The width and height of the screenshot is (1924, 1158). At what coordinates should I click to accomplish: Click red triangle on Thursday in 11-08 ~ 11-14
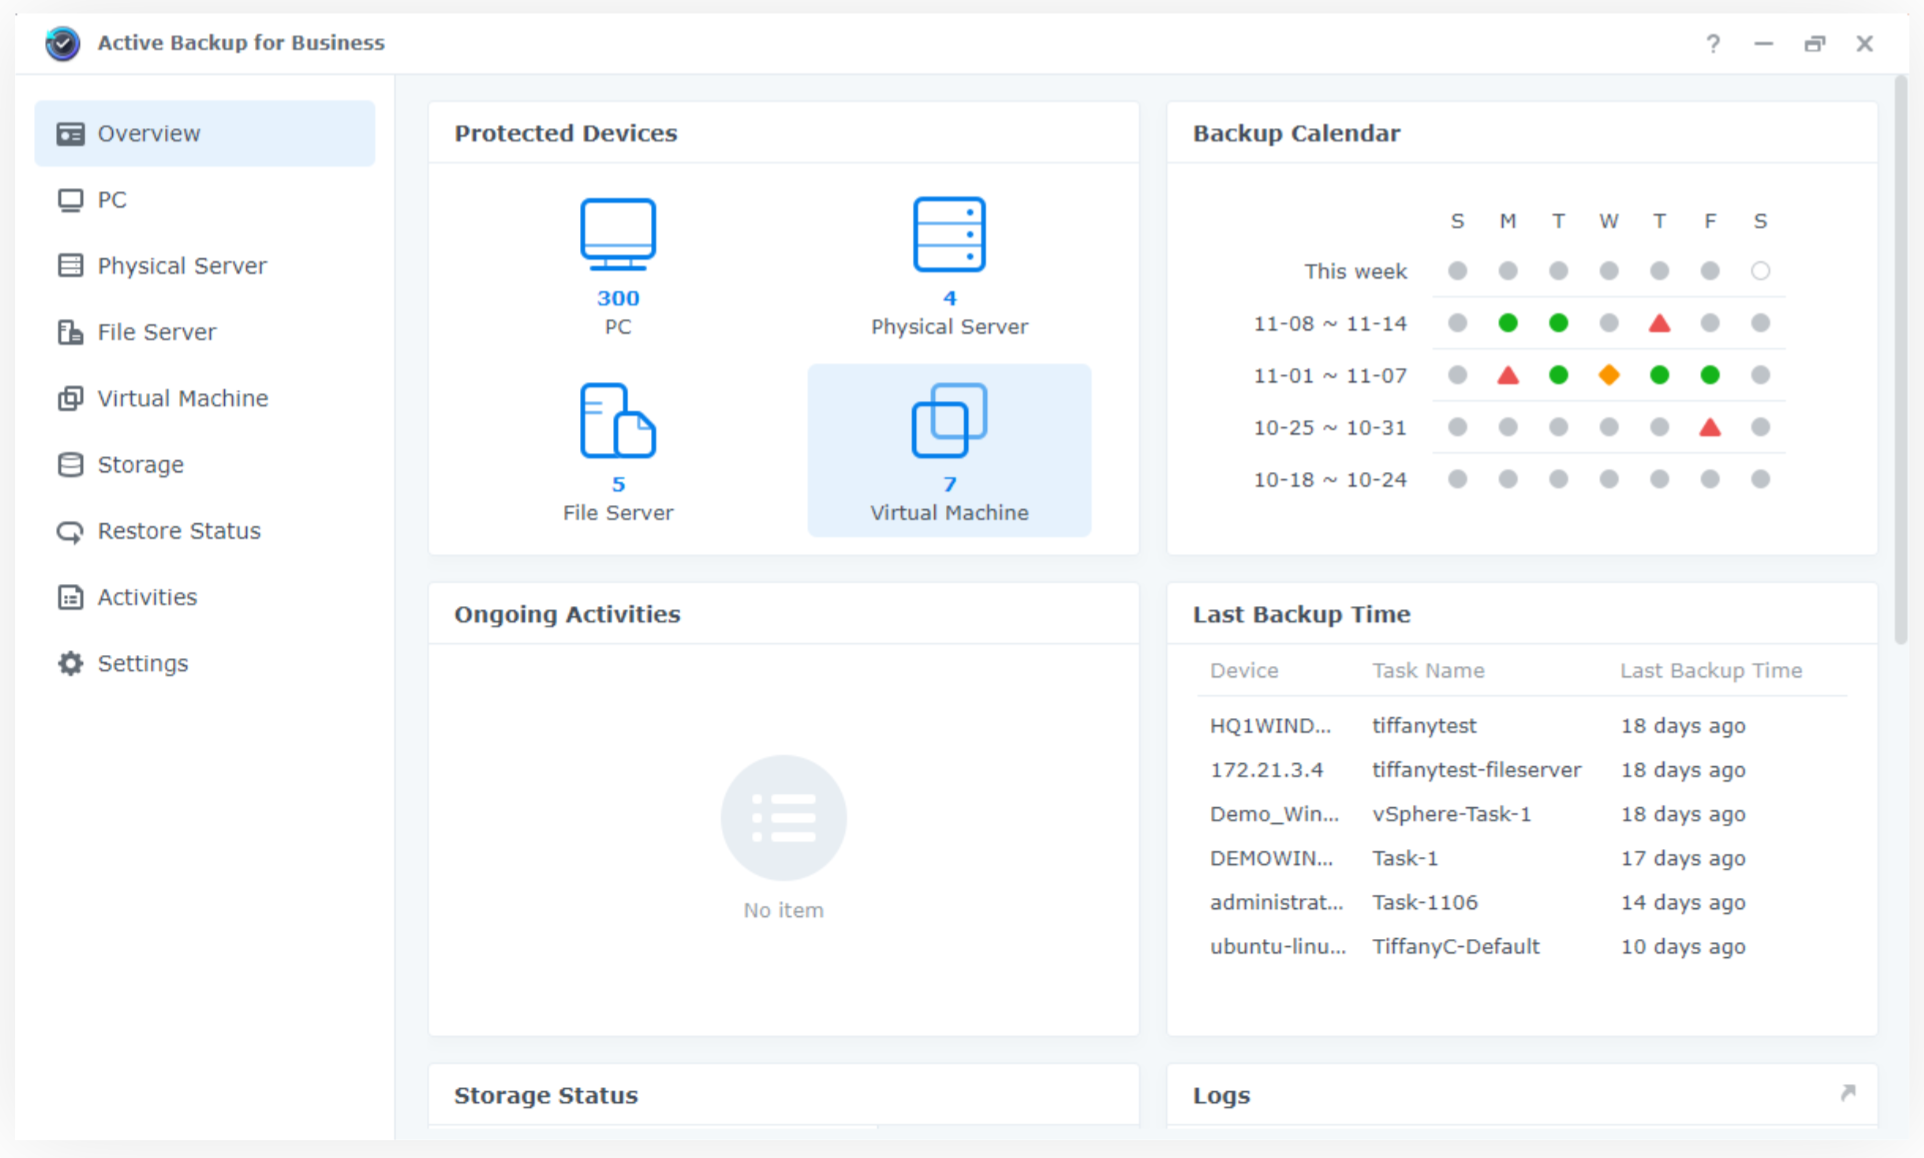pos(1659,323)
